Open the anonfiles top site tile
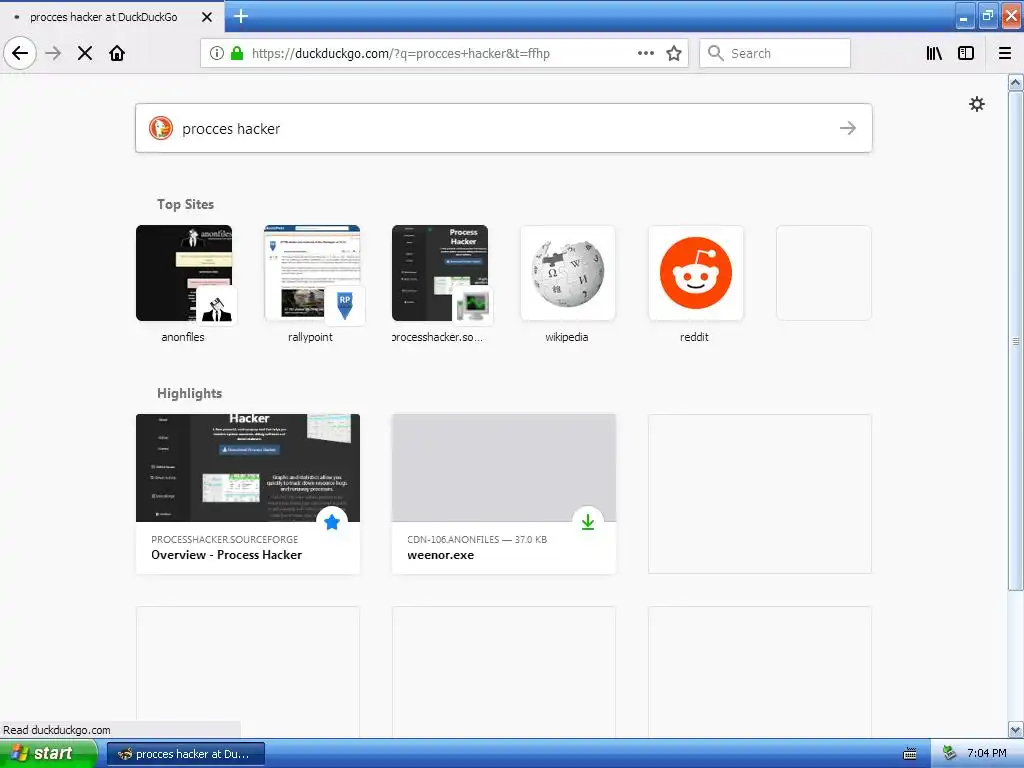This screenshot has height=768, width=1024. (184, 273)
